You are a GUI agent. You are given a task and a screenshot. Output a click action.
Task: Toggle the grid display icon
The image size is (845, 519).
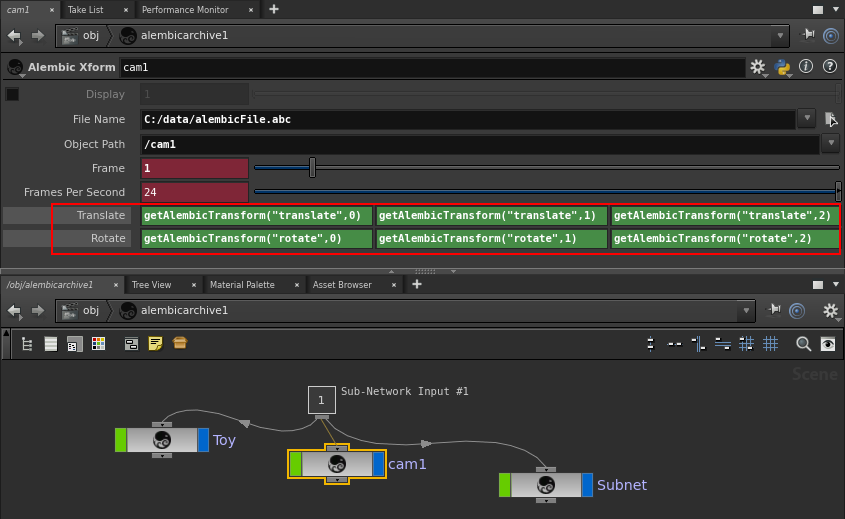pyautogui.click(x=771, y=344)
